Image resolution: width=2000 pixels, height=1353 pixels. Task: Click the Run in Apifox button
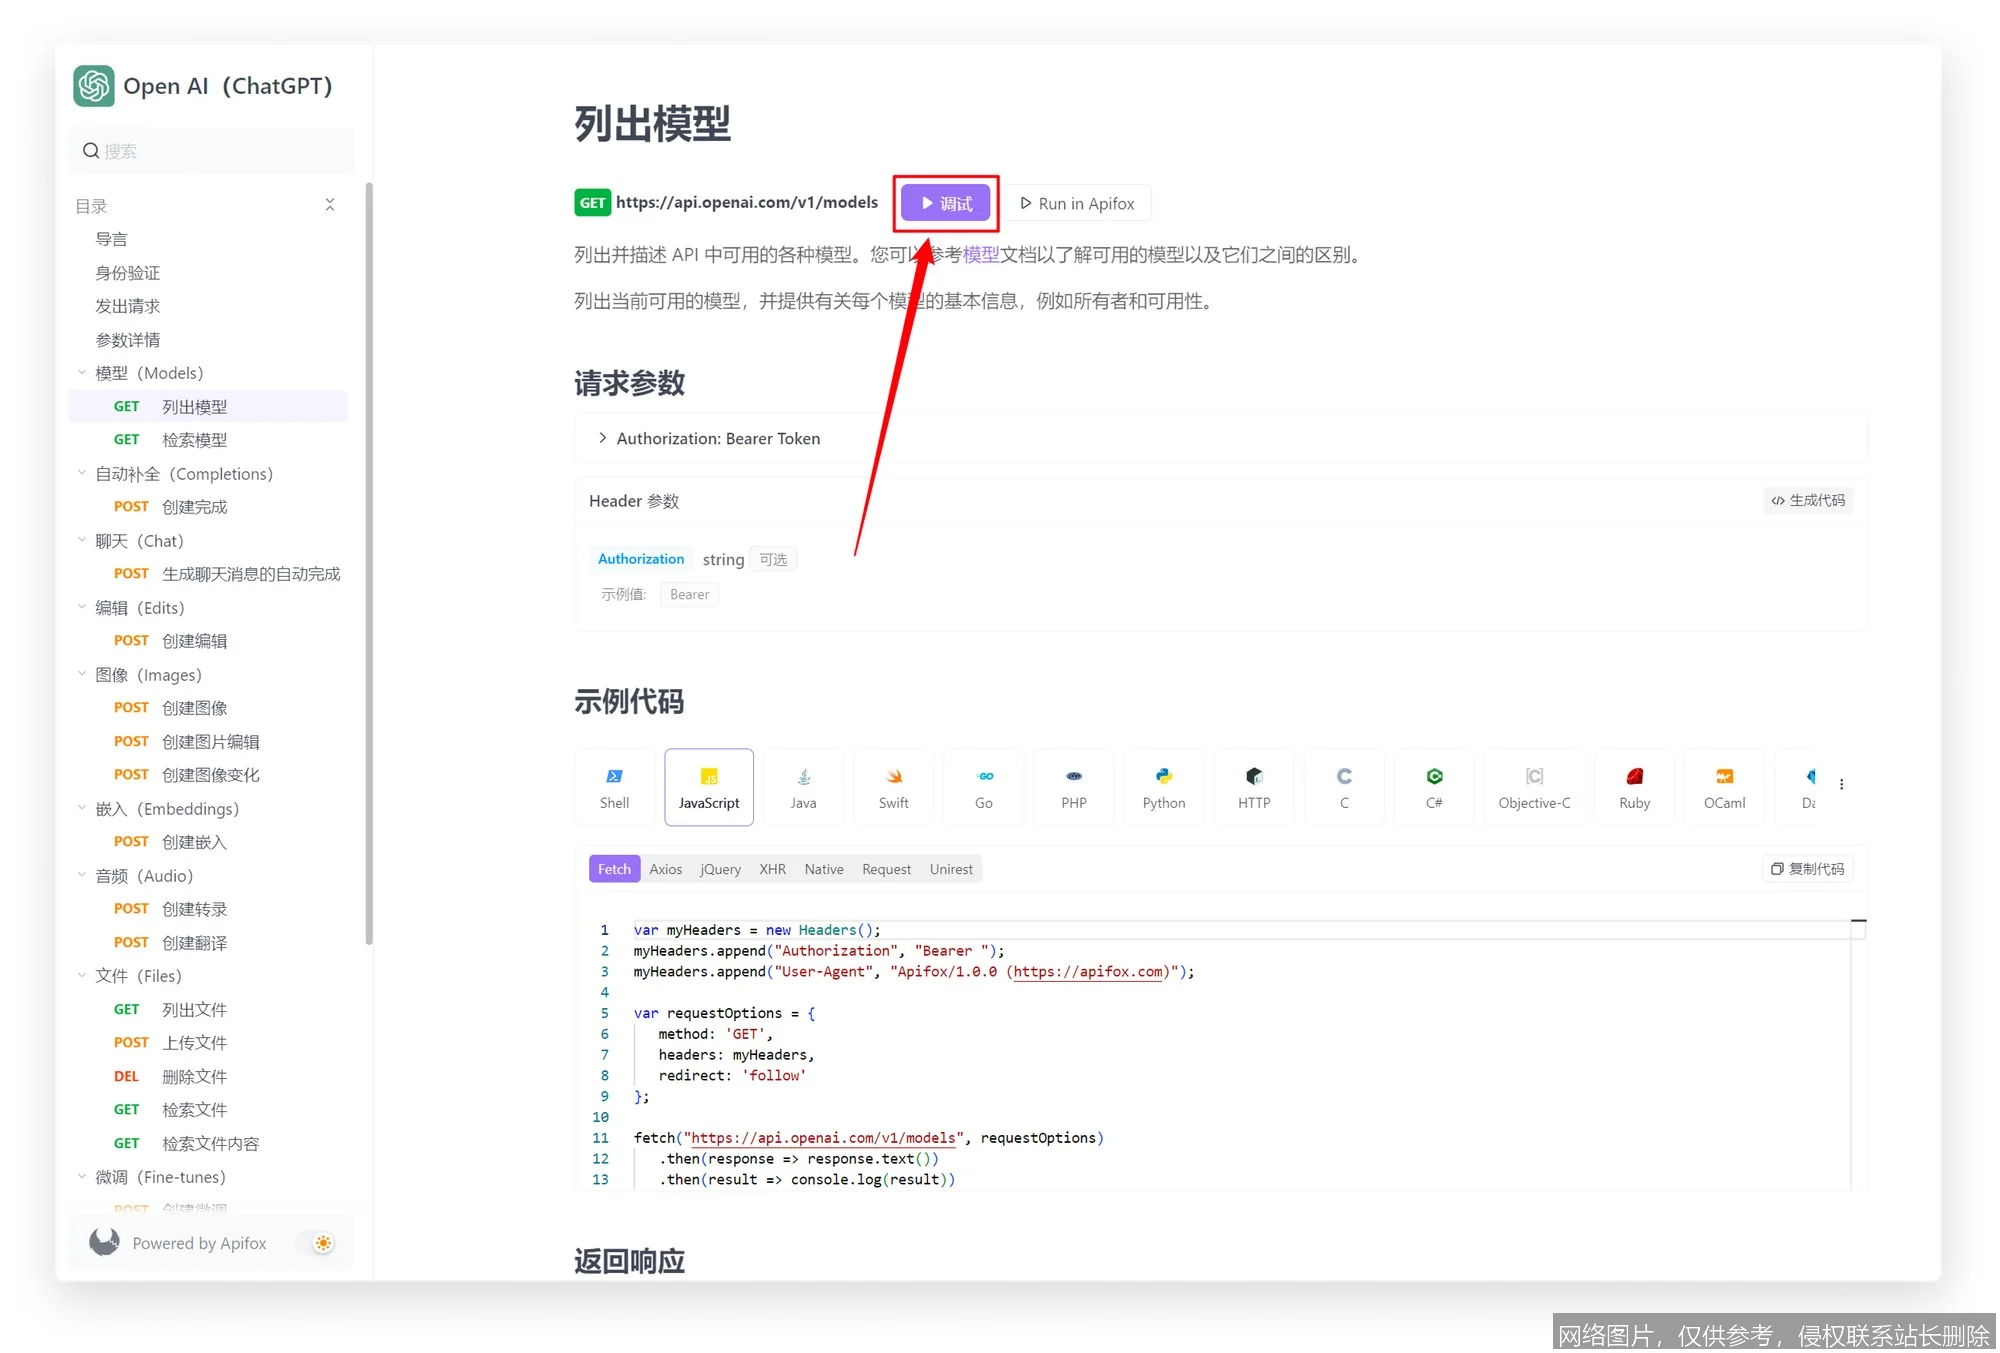pos(1078,203)
